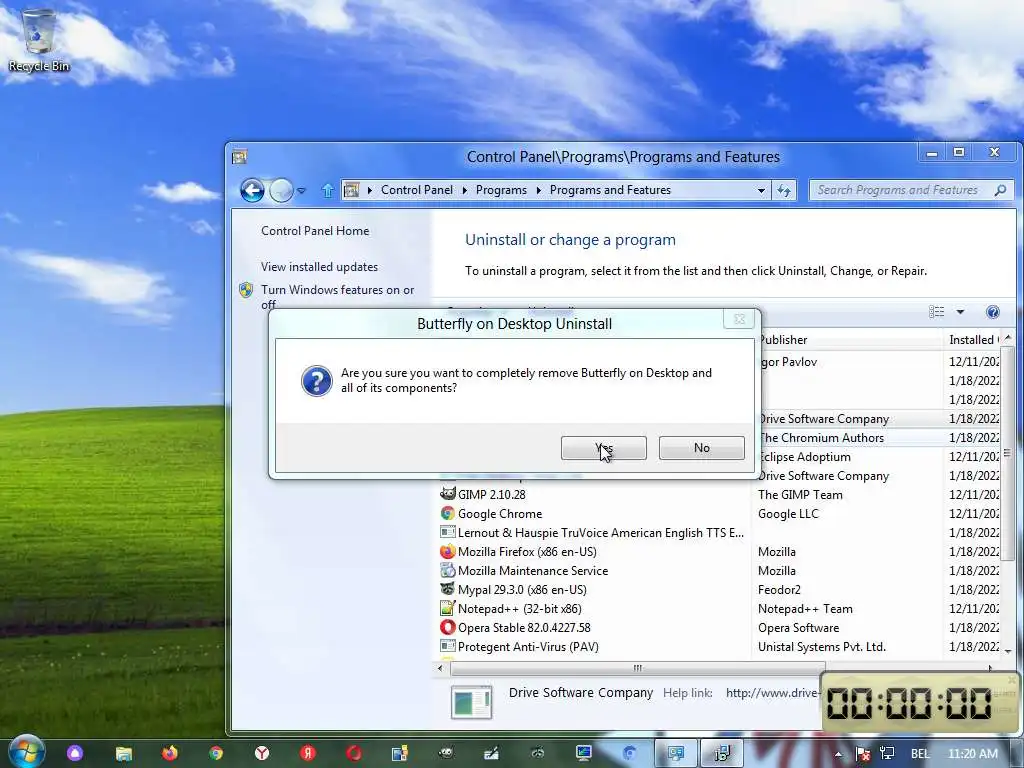Open the address bar history dropdown
This screenshot has width=1024, height=768.
pos(761,190)
